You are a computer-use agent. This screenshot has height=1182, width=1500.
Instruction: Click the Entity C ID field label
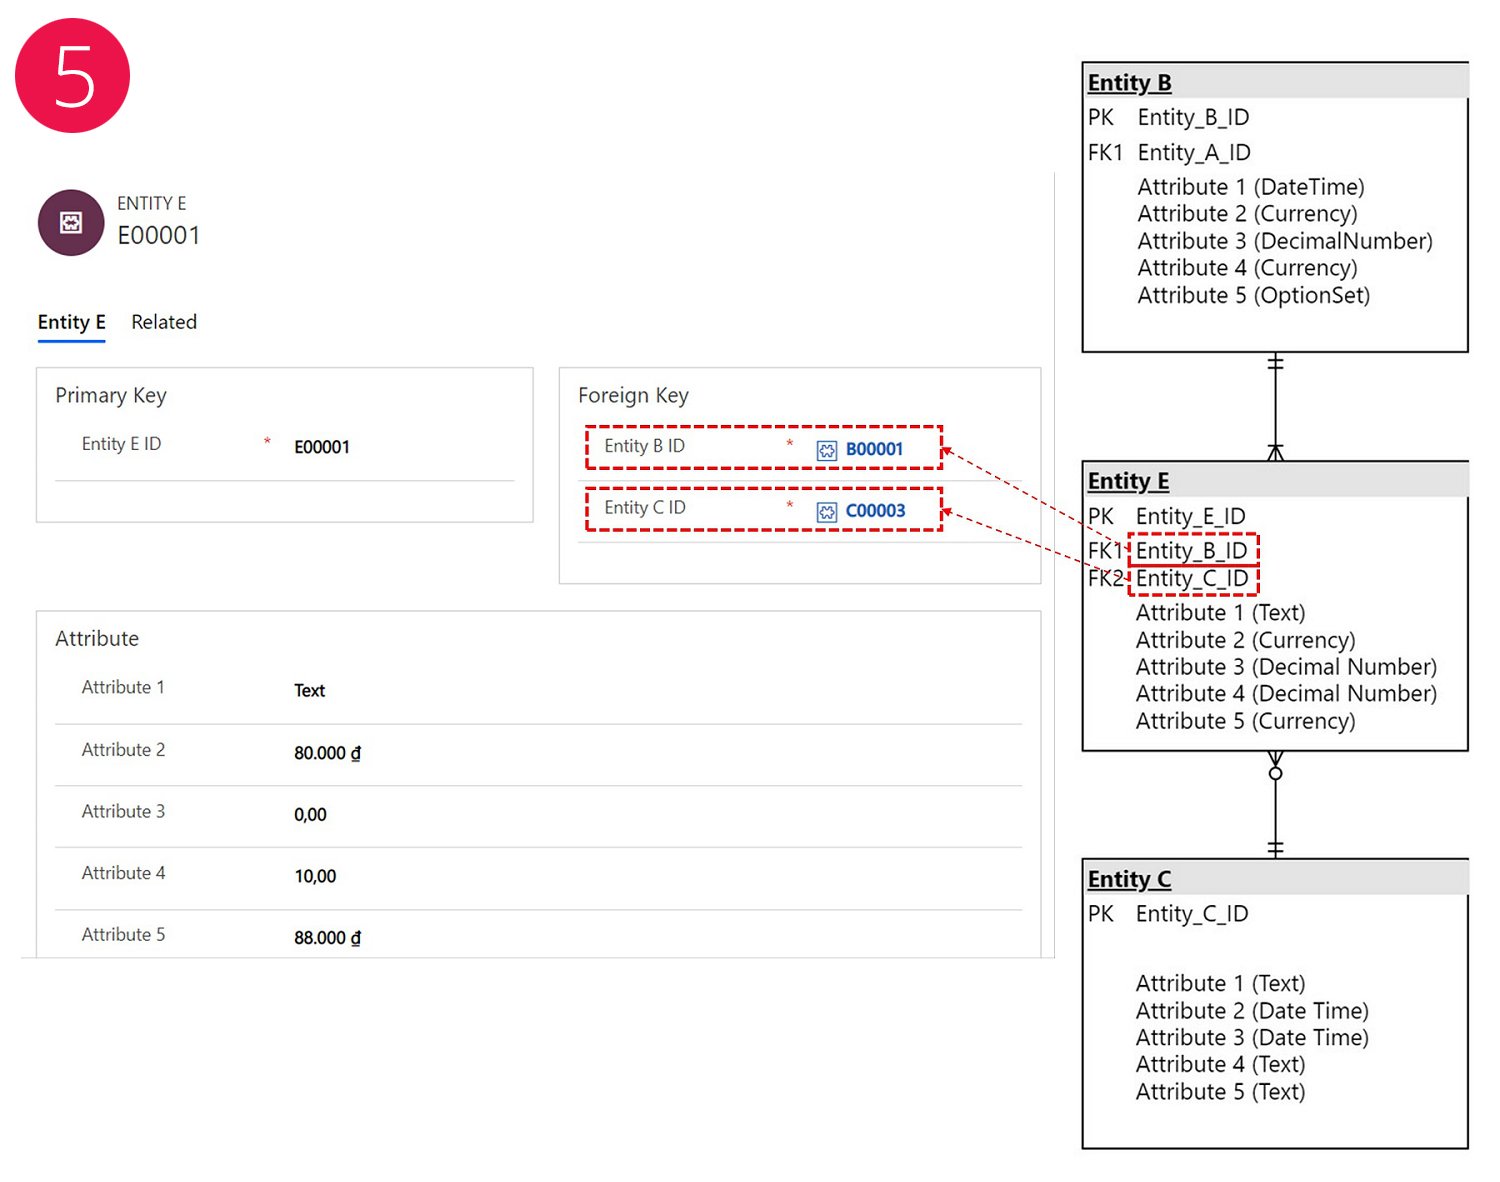[x=645, y=508]
